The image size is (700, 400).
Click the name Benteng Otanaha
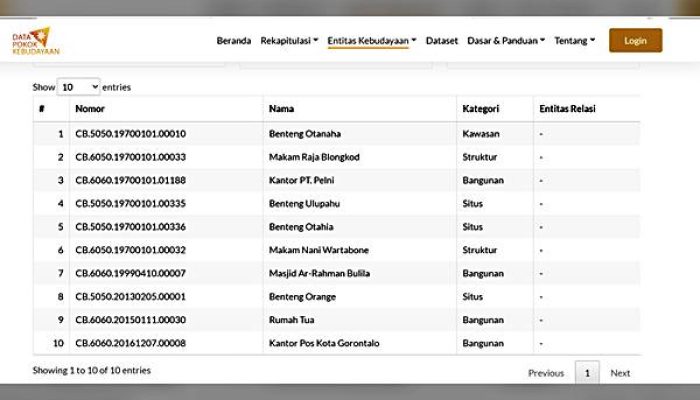[304, 133]
